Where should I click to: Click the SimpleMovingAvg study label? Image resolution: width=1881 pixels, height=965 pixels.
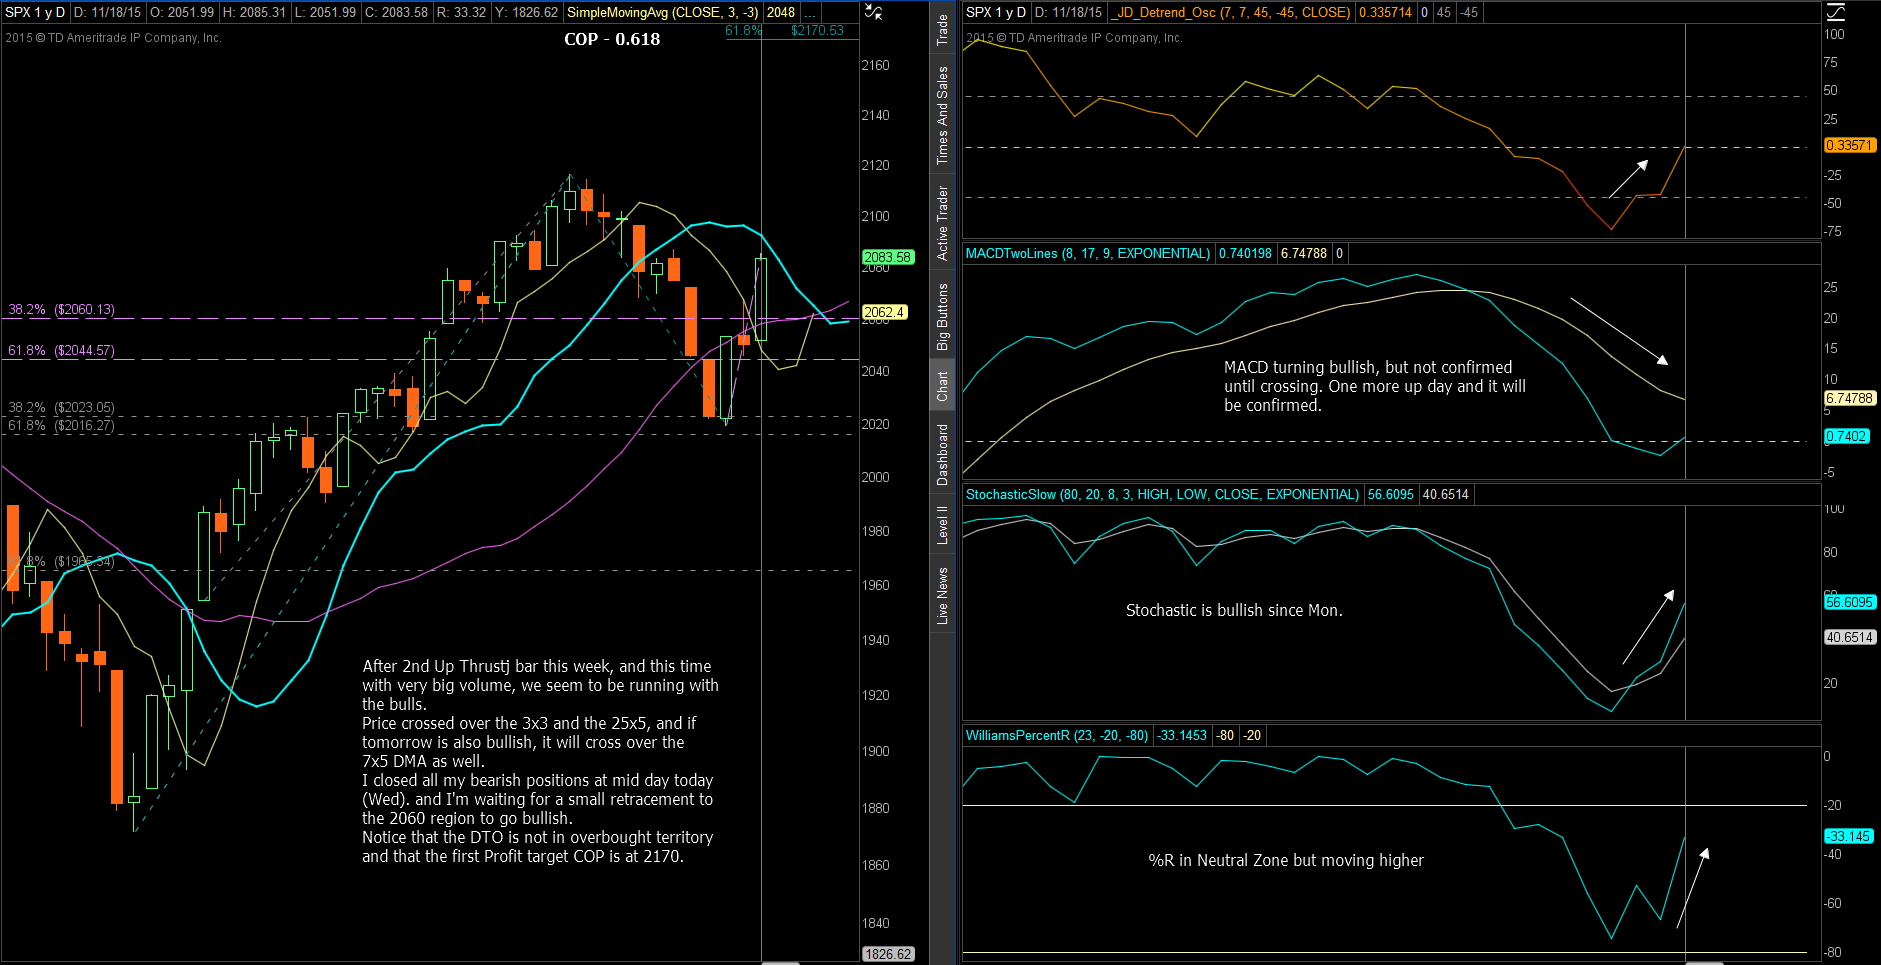point(662,13)
